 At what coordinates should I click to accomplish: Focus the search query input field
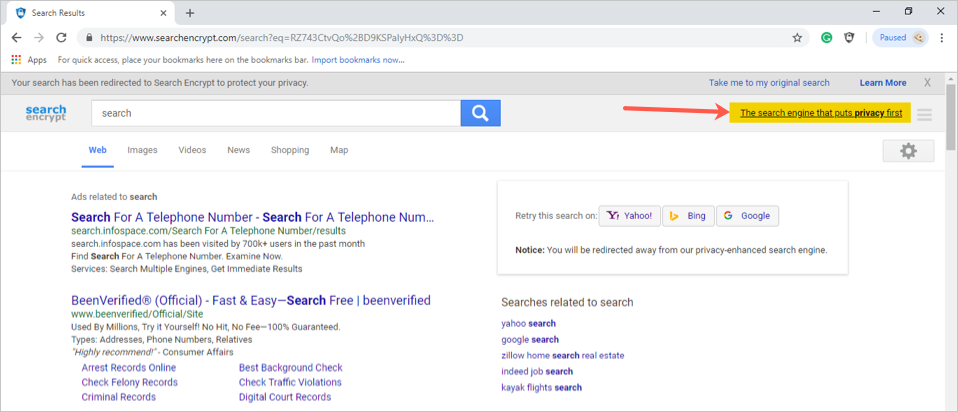[x=275, y=113]
